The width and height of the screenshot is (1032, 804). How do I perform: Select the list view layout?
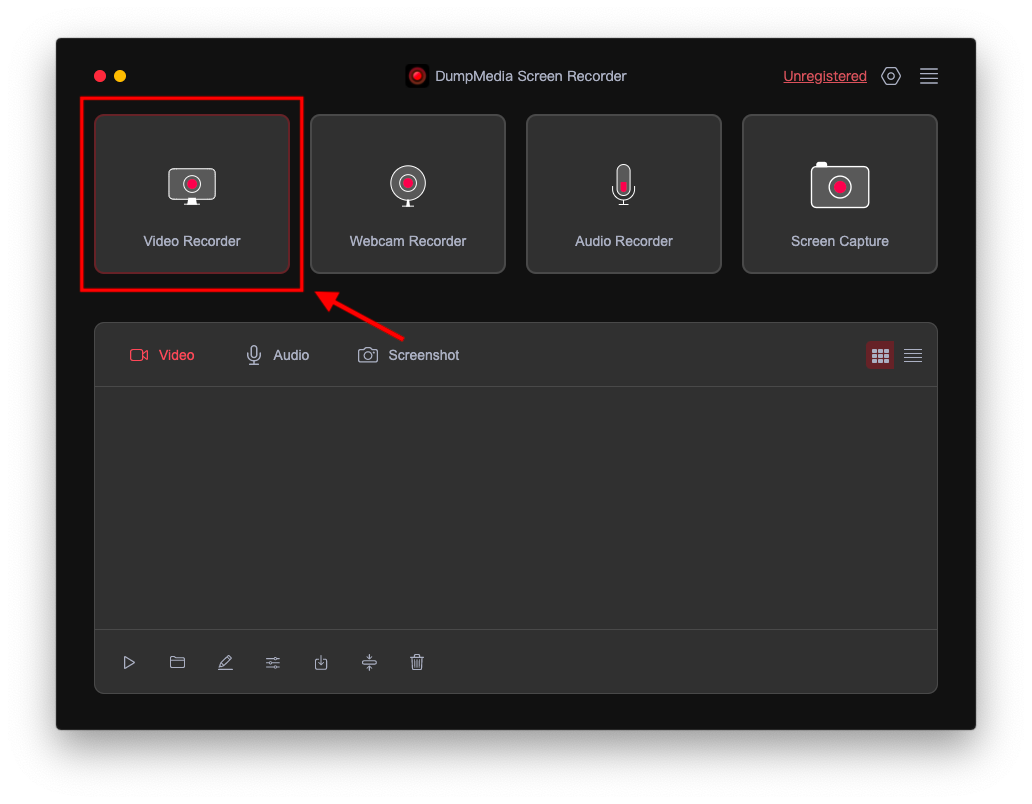913,355
